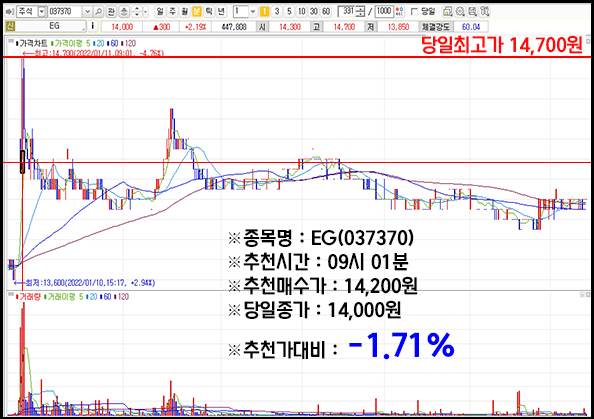Click the total bar count field 1000
Screen dimensions: 594x419
tap(384, 12)
